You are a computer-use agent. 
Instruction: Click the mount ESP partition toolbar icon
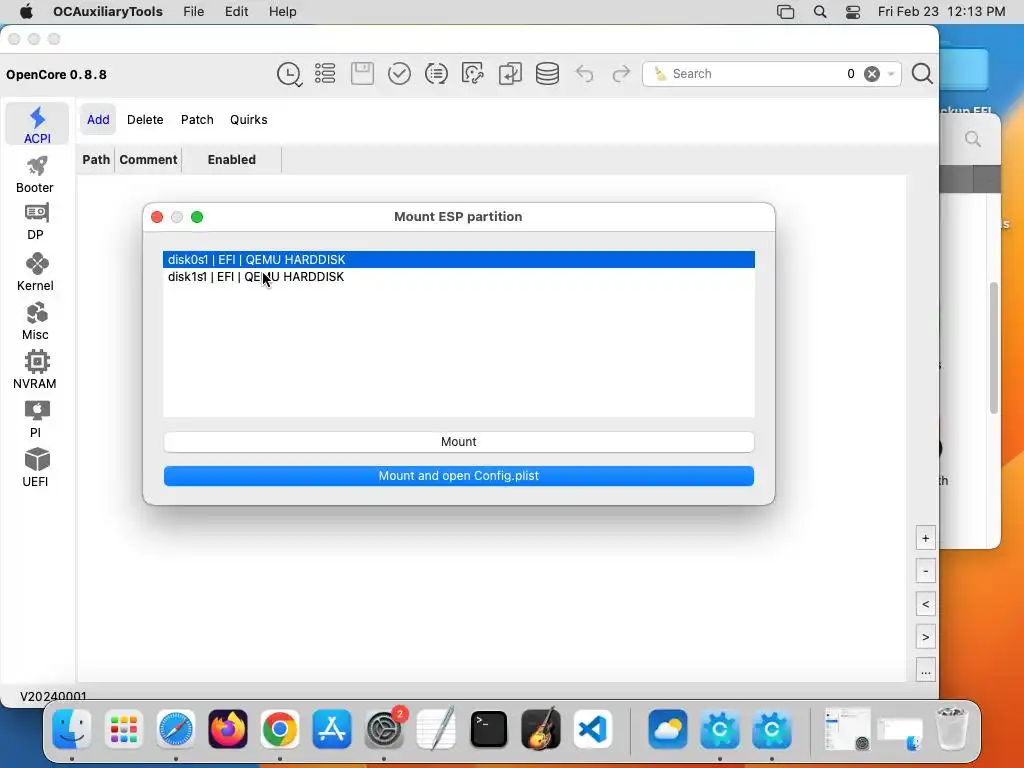510,74
